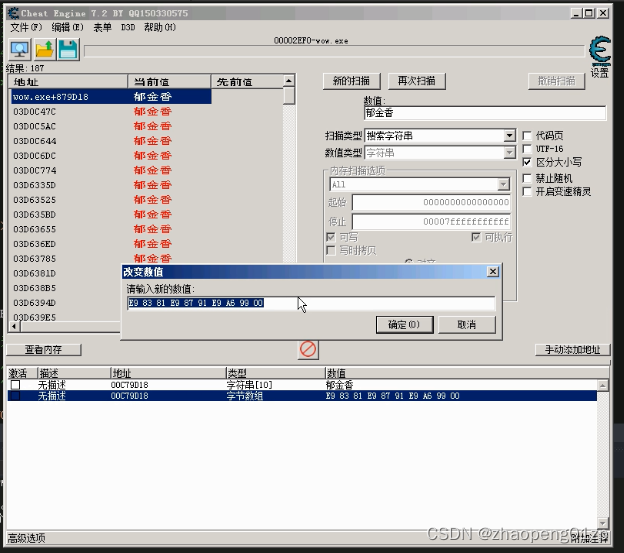Open the Cheat Engine logo settings

tap(600, 51)
